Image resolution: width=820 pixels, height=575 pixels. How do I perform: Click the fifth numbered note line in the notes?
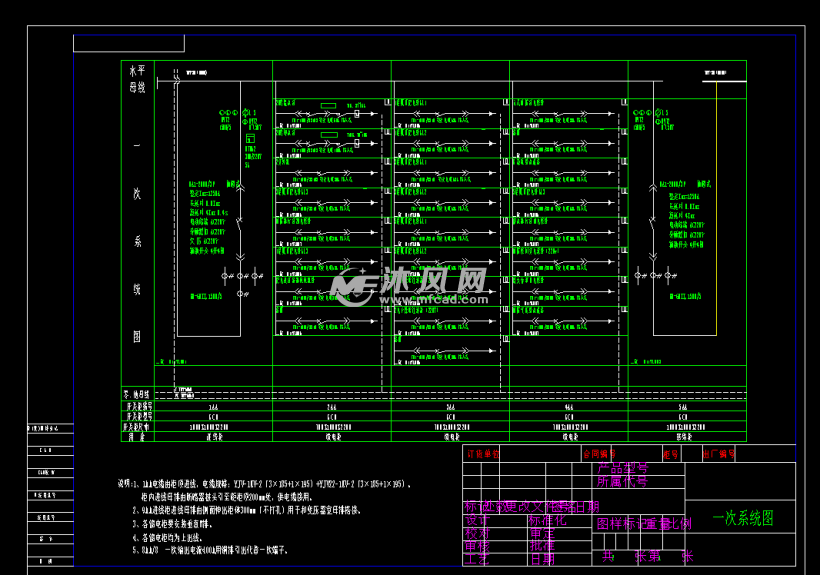[215, 549]
